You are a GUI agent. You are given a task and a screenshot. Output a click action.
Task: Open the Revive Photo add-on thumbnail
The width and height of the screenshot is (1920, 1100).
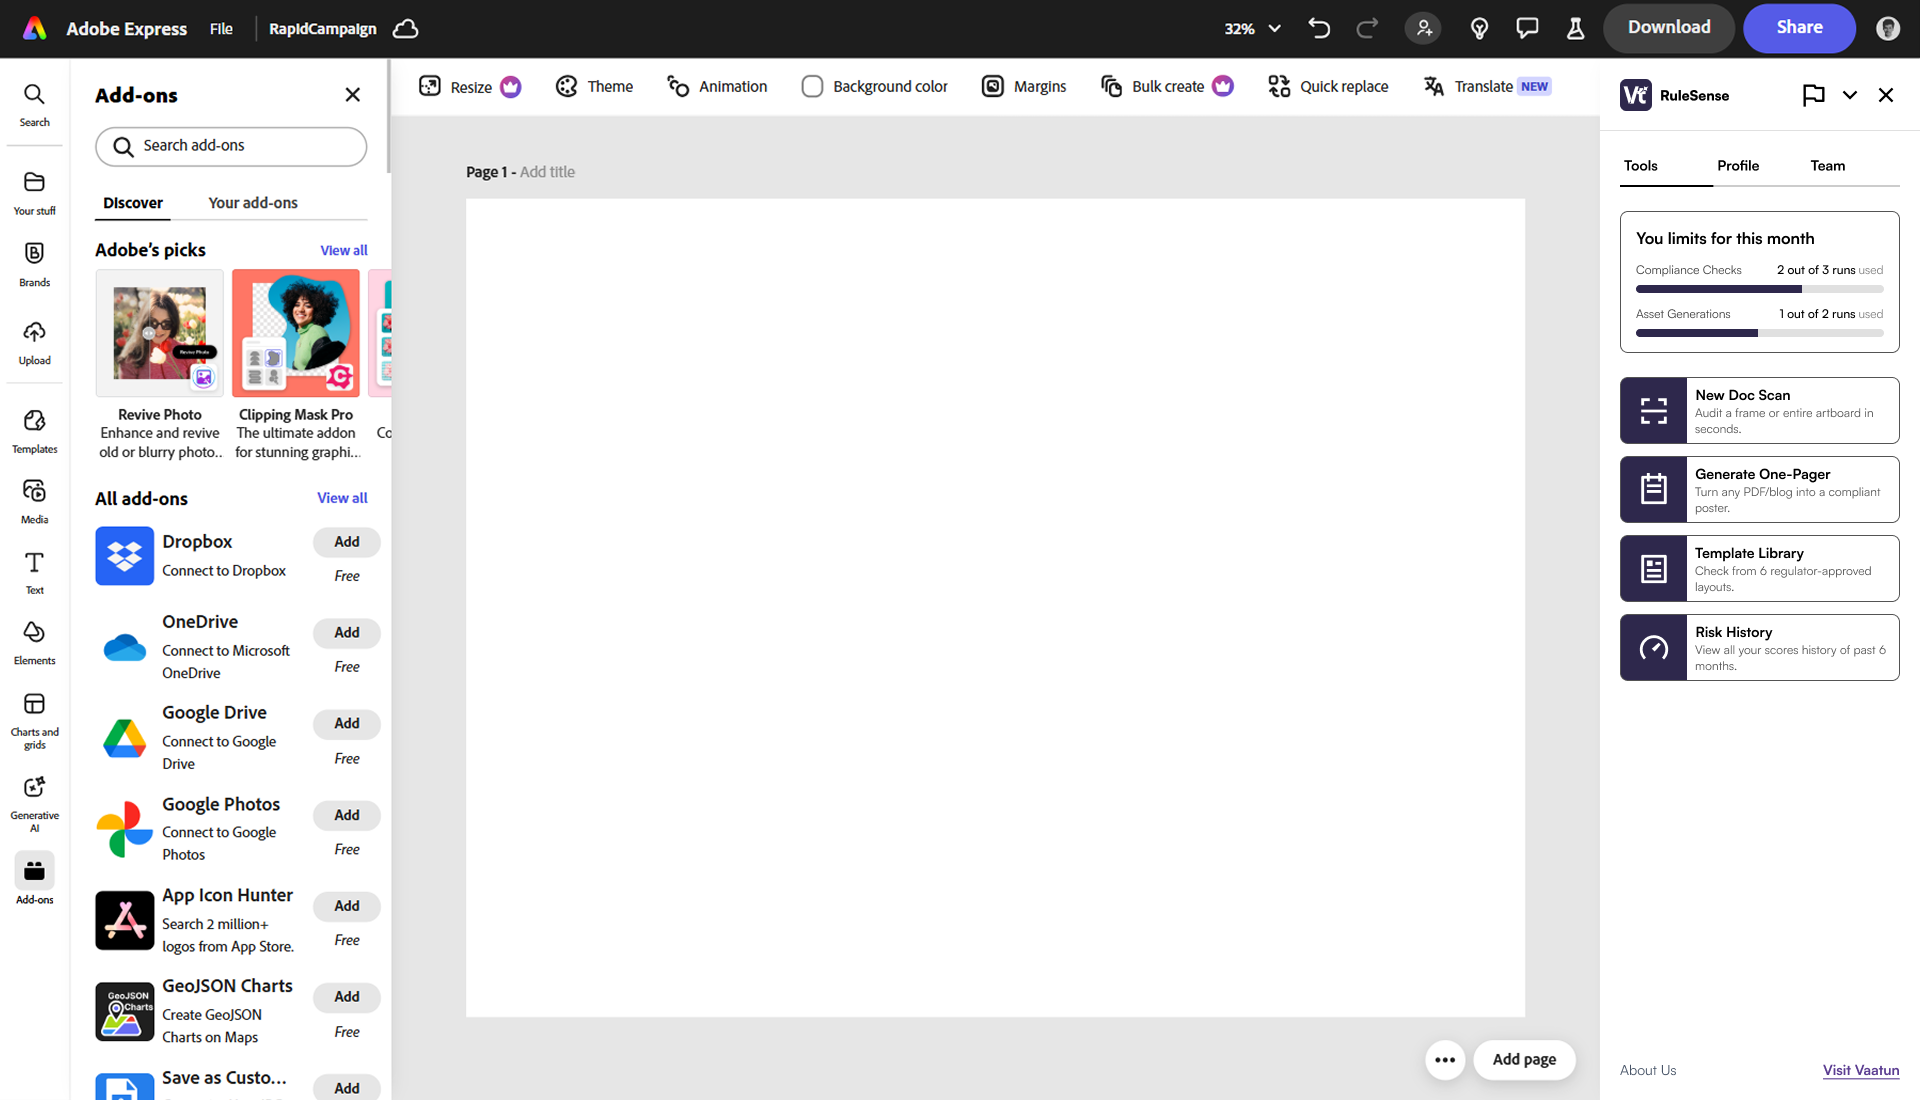click(160, 334)
